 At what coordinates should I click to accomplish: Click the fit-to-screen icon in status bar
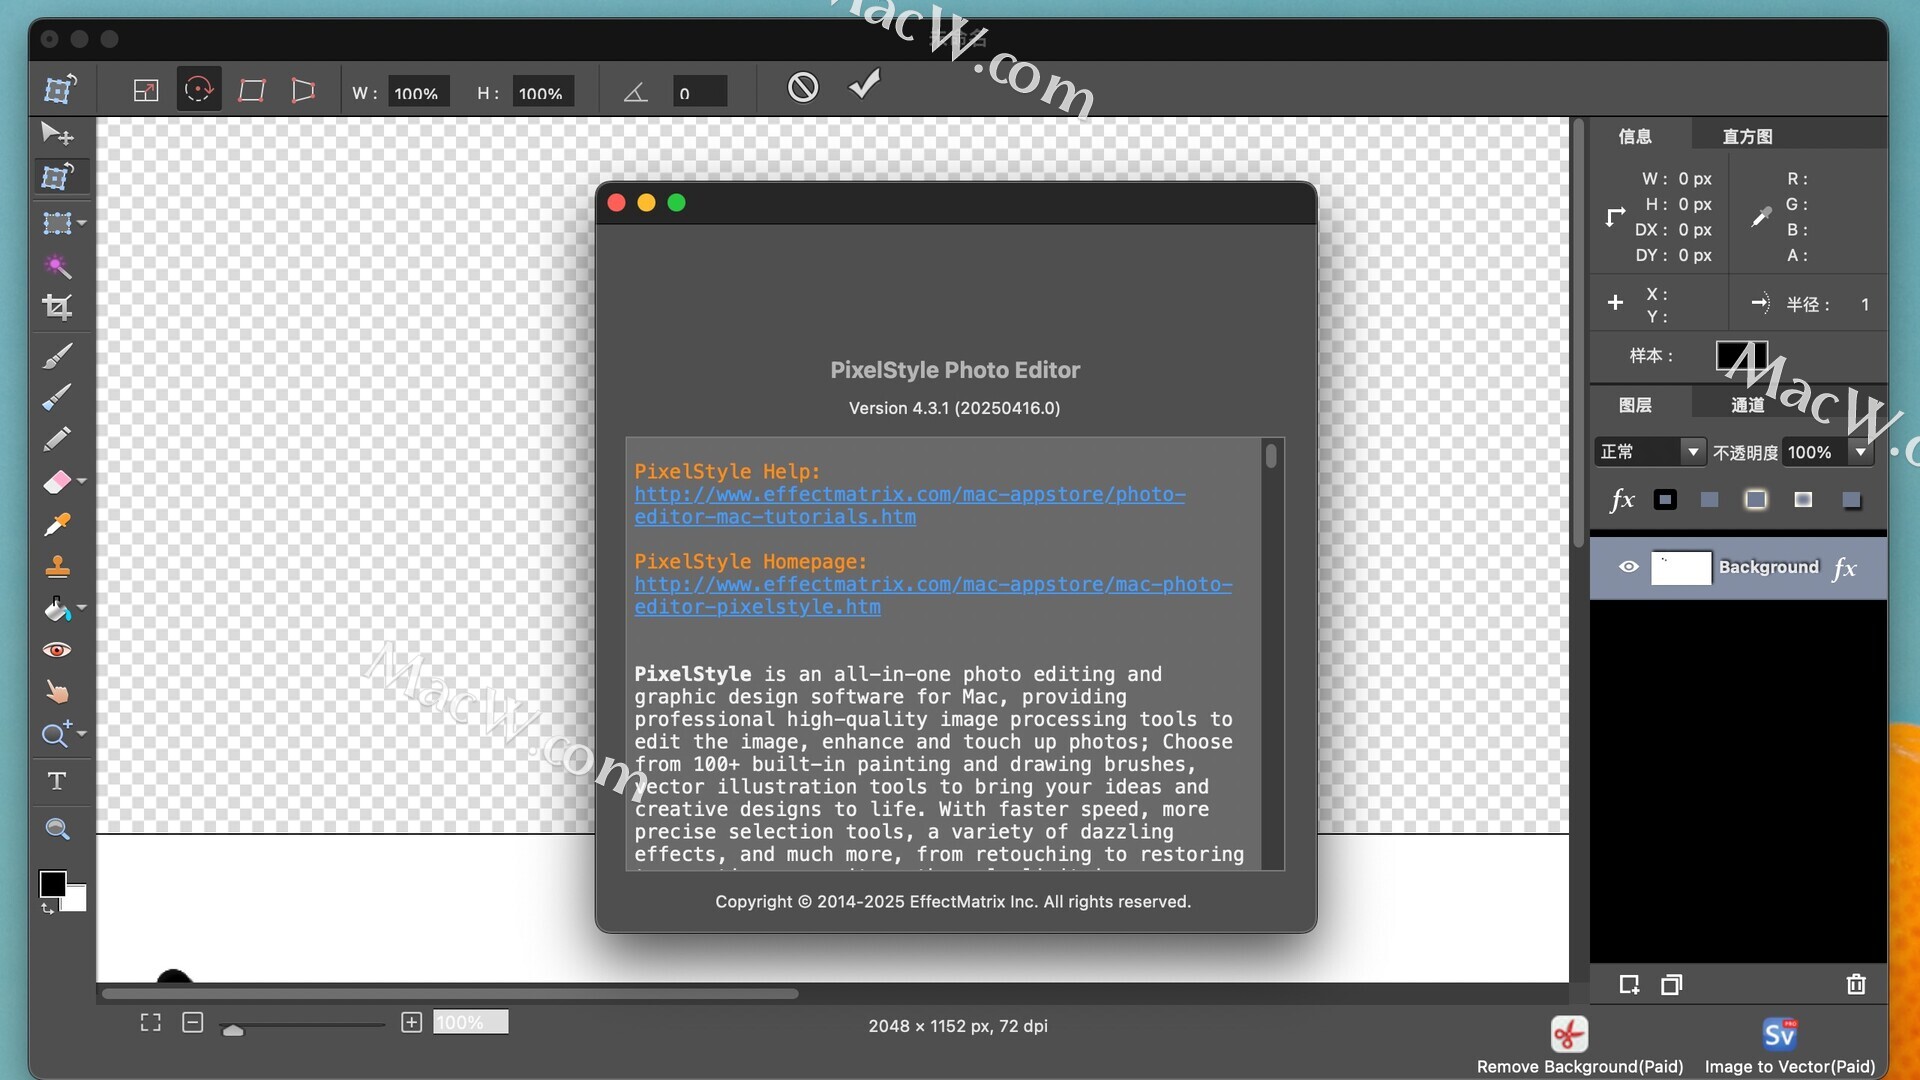pos(151,1022)
